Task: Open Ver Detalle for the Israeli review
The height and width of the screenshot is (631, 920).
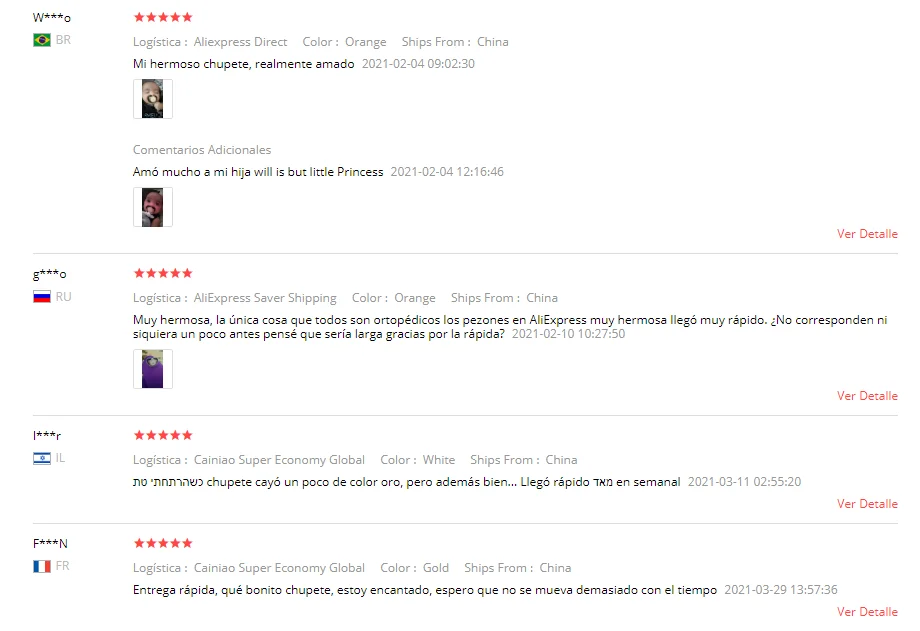Action: 867,504
